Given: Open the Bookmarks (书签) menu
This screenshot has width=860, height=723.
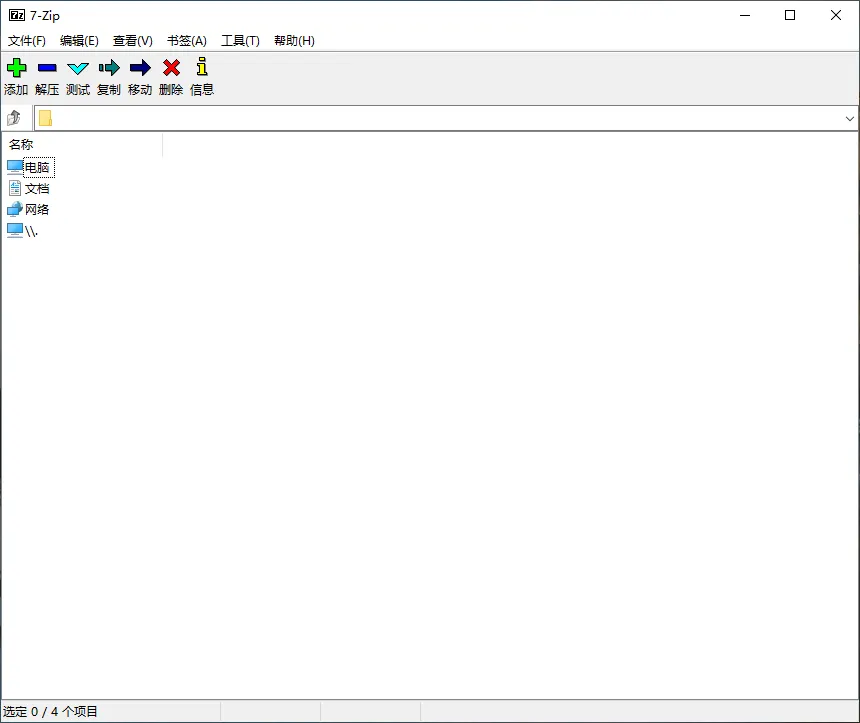Looking at the screenshot, I should pos(186,41).
